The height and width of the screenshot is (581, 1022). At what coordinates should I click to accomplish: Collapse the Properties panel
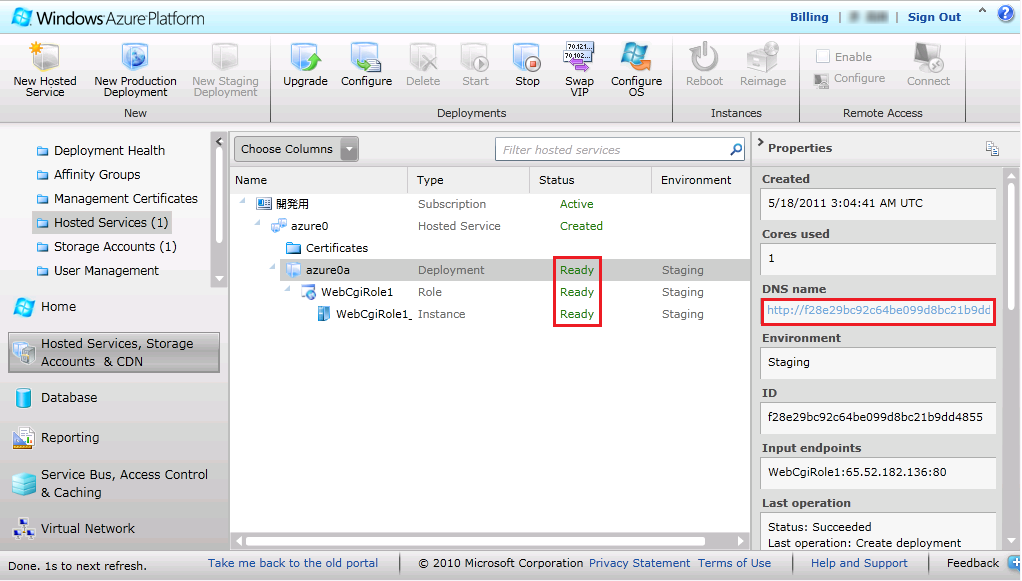pos(760,142)
